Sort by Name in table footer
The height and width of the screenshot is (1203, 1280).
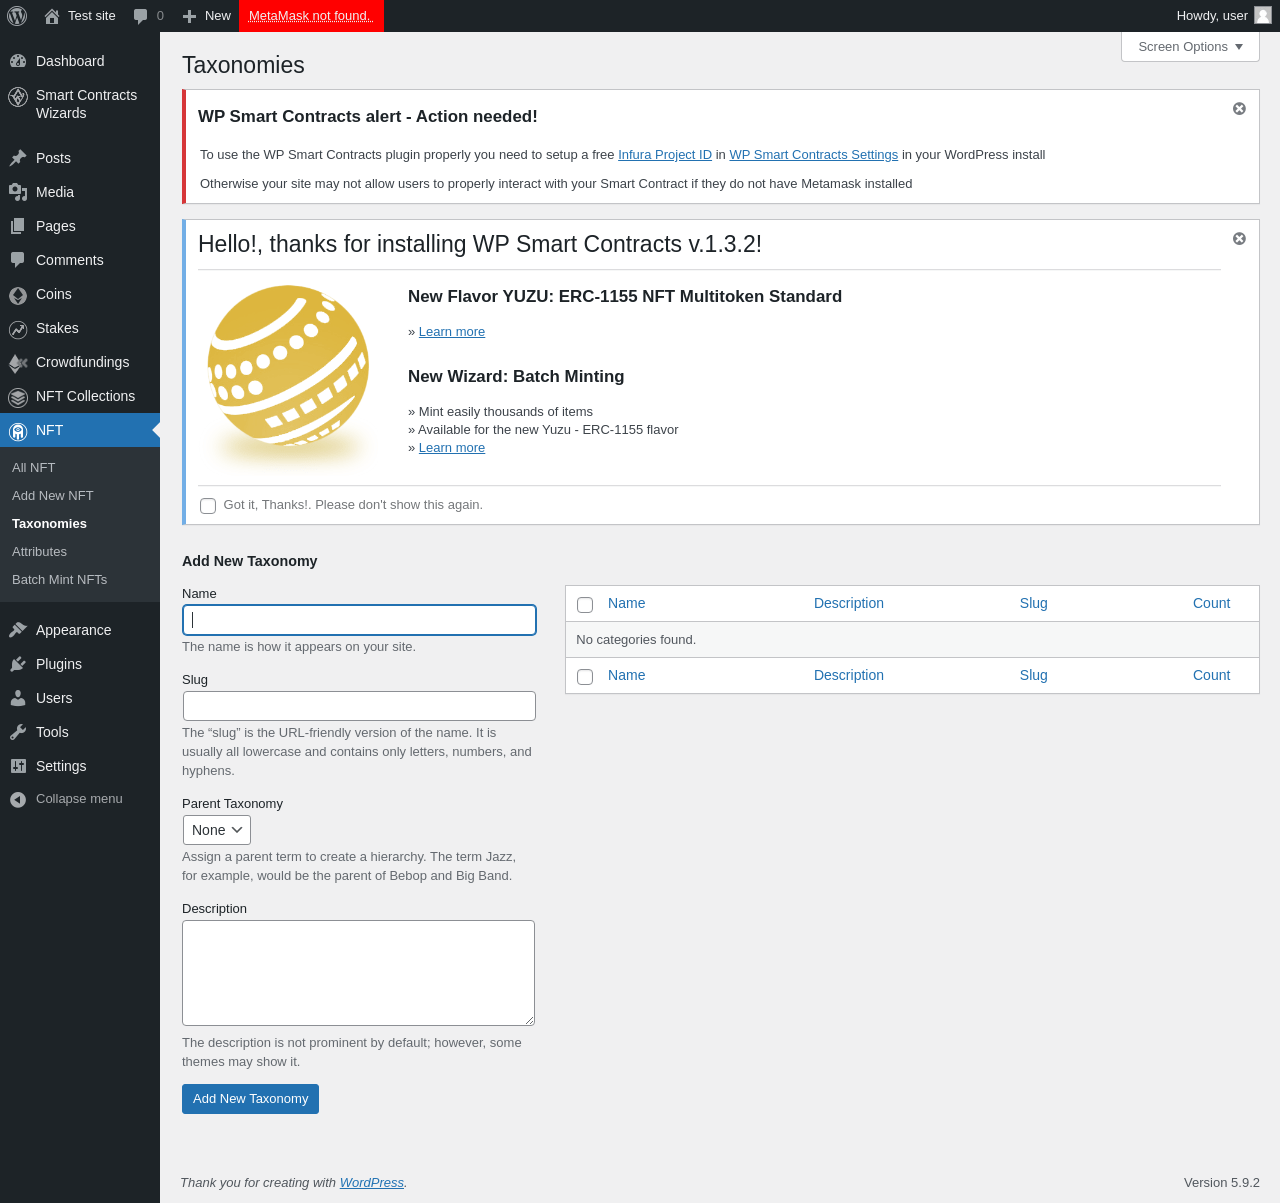pyautogui.click(x=626, y=675)
